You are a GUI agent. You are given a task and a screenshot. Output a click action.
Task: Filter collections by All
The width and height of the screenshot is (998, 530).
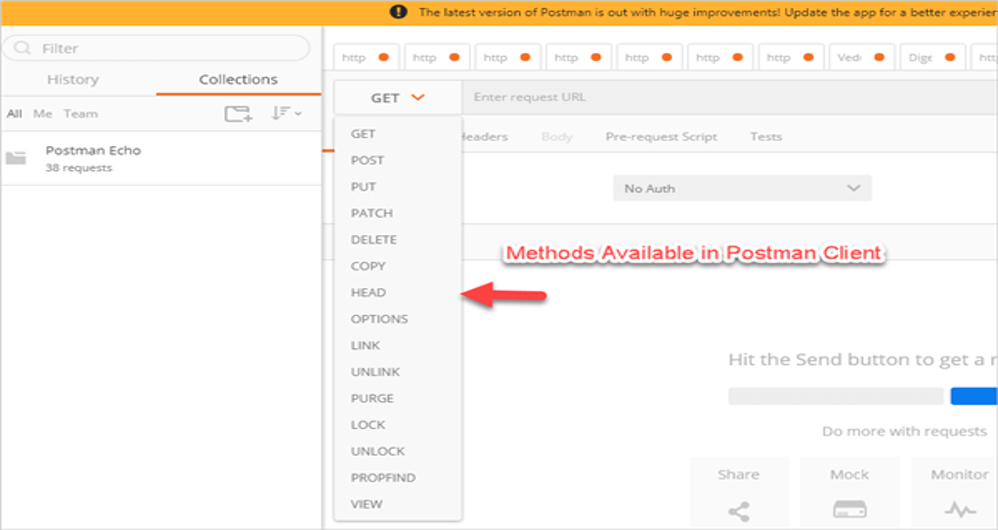[x=14, y=114]
